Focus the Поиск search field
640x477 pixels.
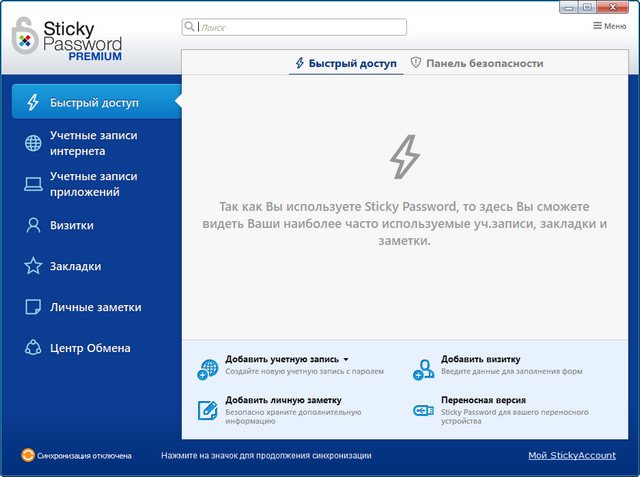pyautogui.click(x=294, y=27)
